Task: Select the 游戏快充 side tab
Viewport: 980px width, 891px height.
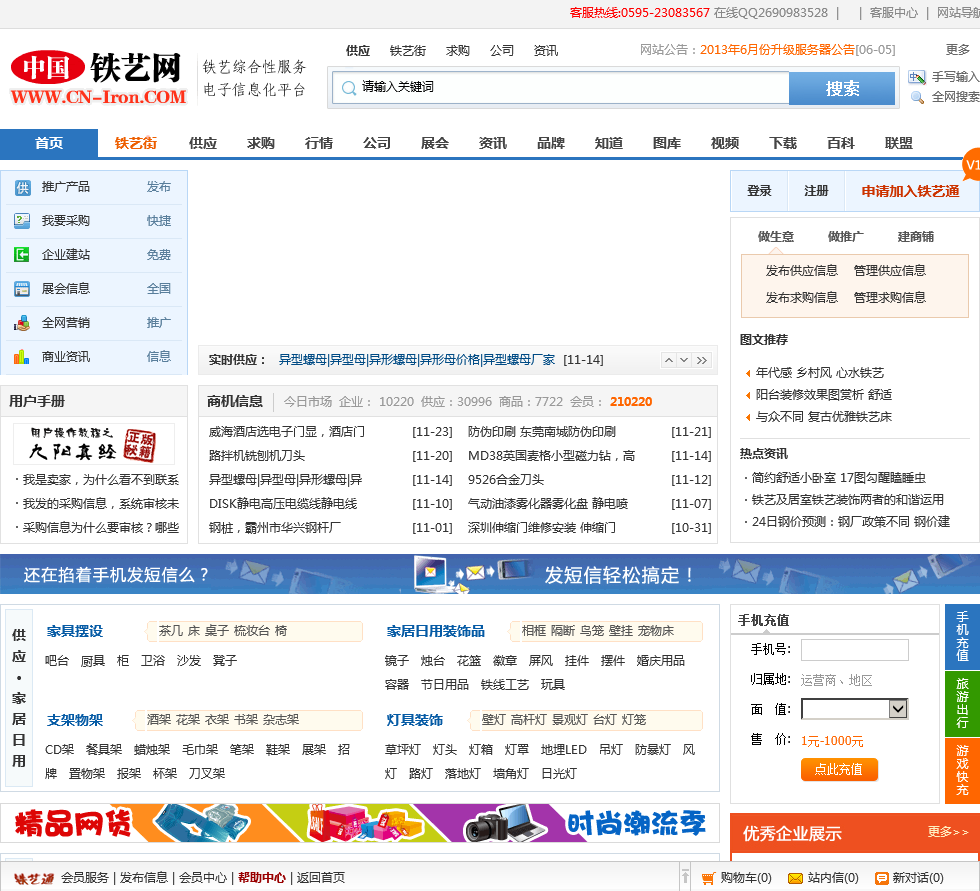Action: 962,770
